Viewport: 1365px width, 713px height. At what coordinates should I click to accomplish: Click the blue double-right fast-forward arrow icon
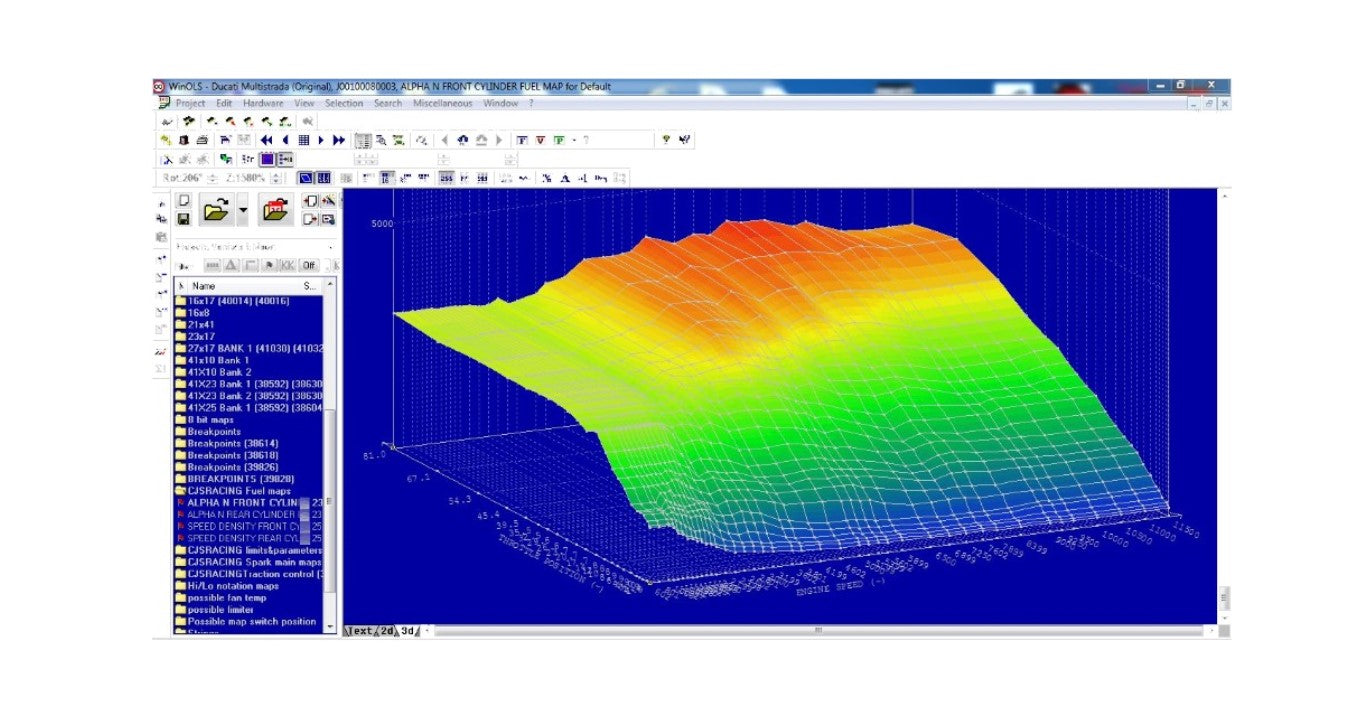pos(339,140)
